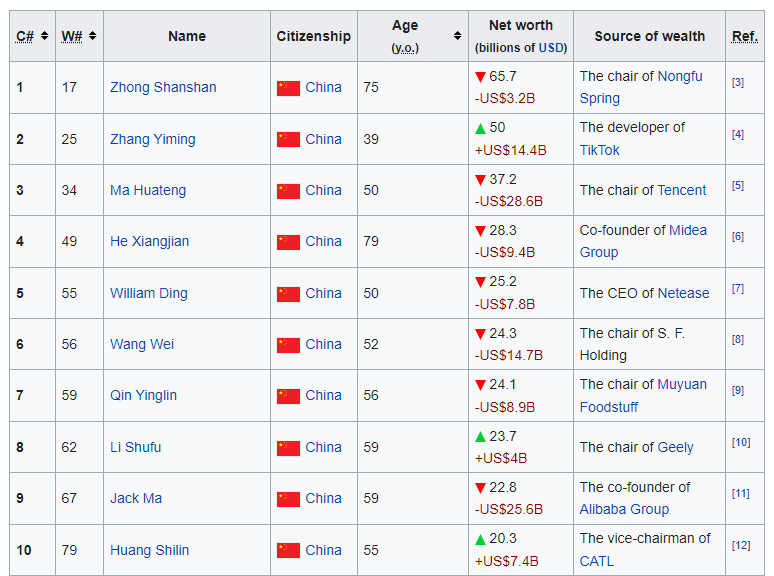Open the USD link in Net worth header
The image size is (774, 576).
click(x=550, y=48)
